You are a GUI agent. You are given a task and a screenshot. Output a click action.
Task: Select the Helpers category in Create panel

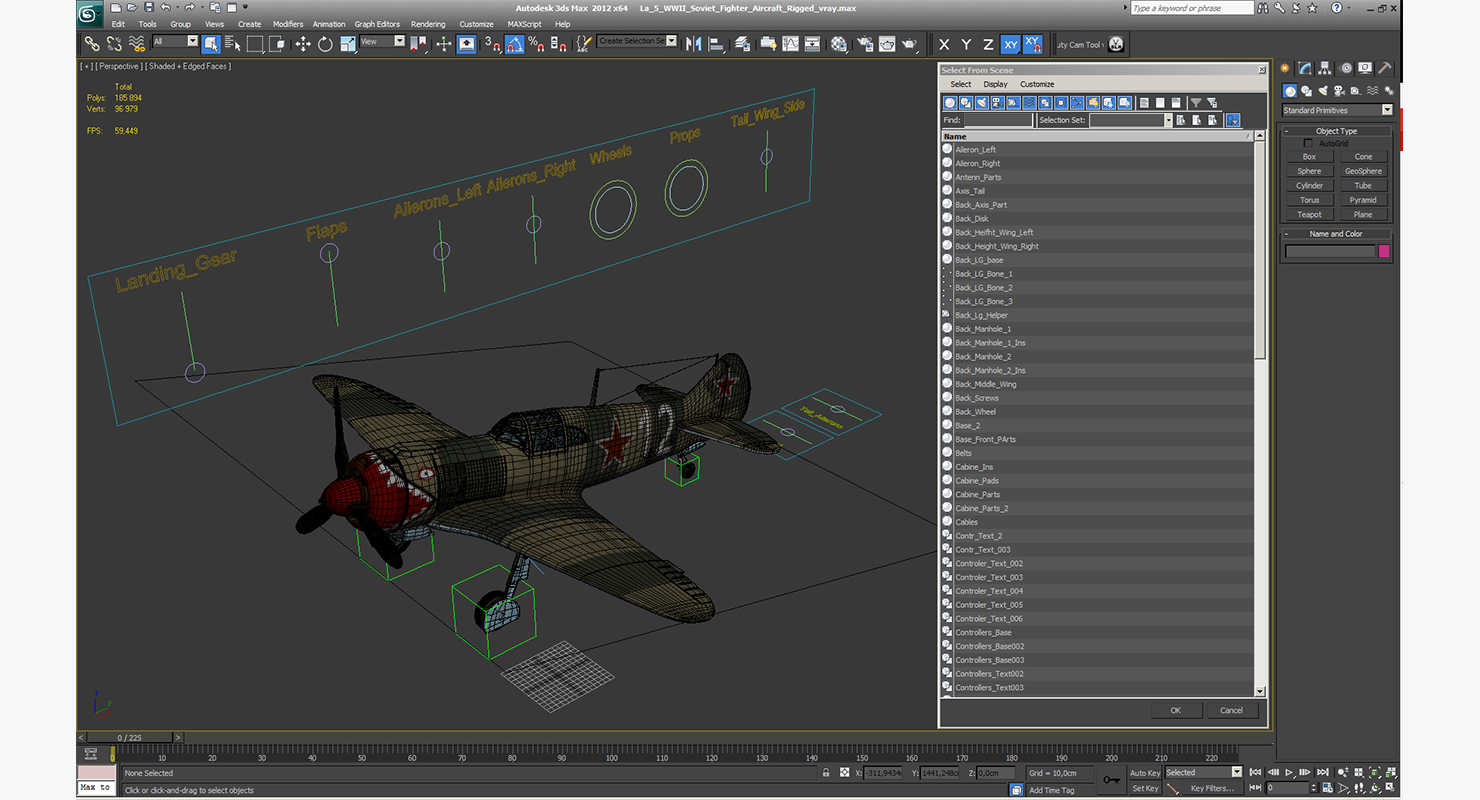pyautogui.click(x=1356, y=91)
